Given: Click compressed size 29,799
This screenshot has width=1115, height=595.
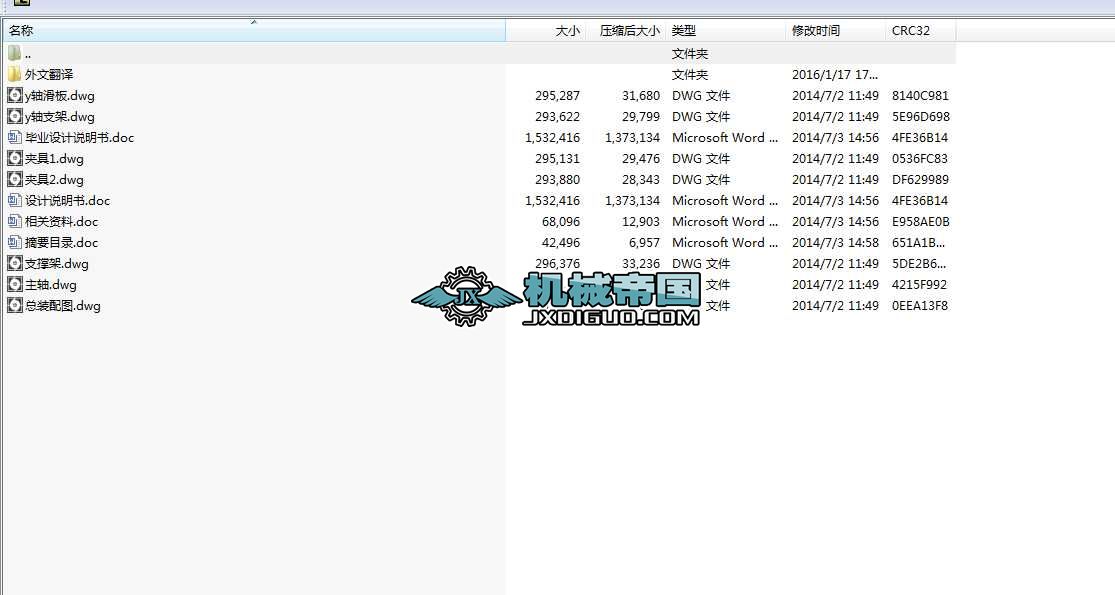Looking at the screenshot, I should click(641, 116).
